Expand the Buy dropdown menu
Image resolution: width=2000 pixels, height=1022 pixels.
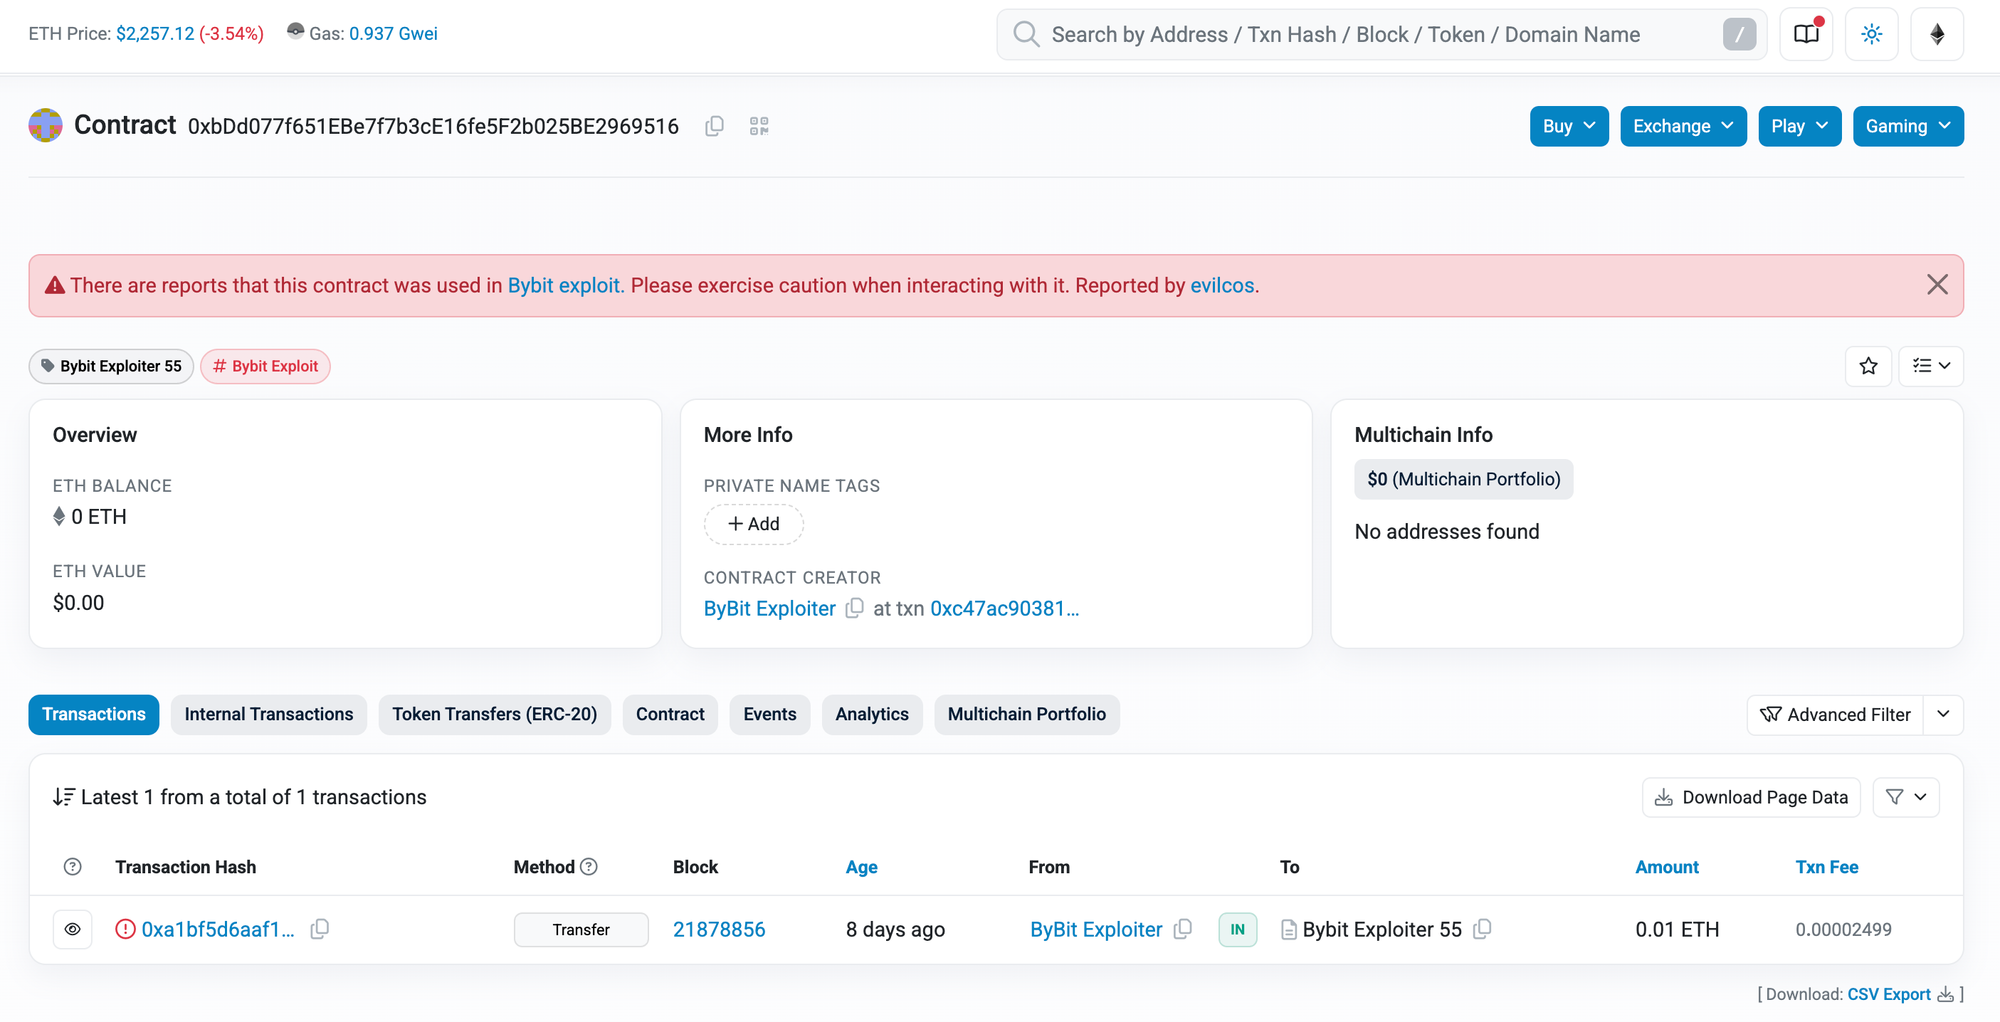pyautogui.click(x=1568, y=126)
